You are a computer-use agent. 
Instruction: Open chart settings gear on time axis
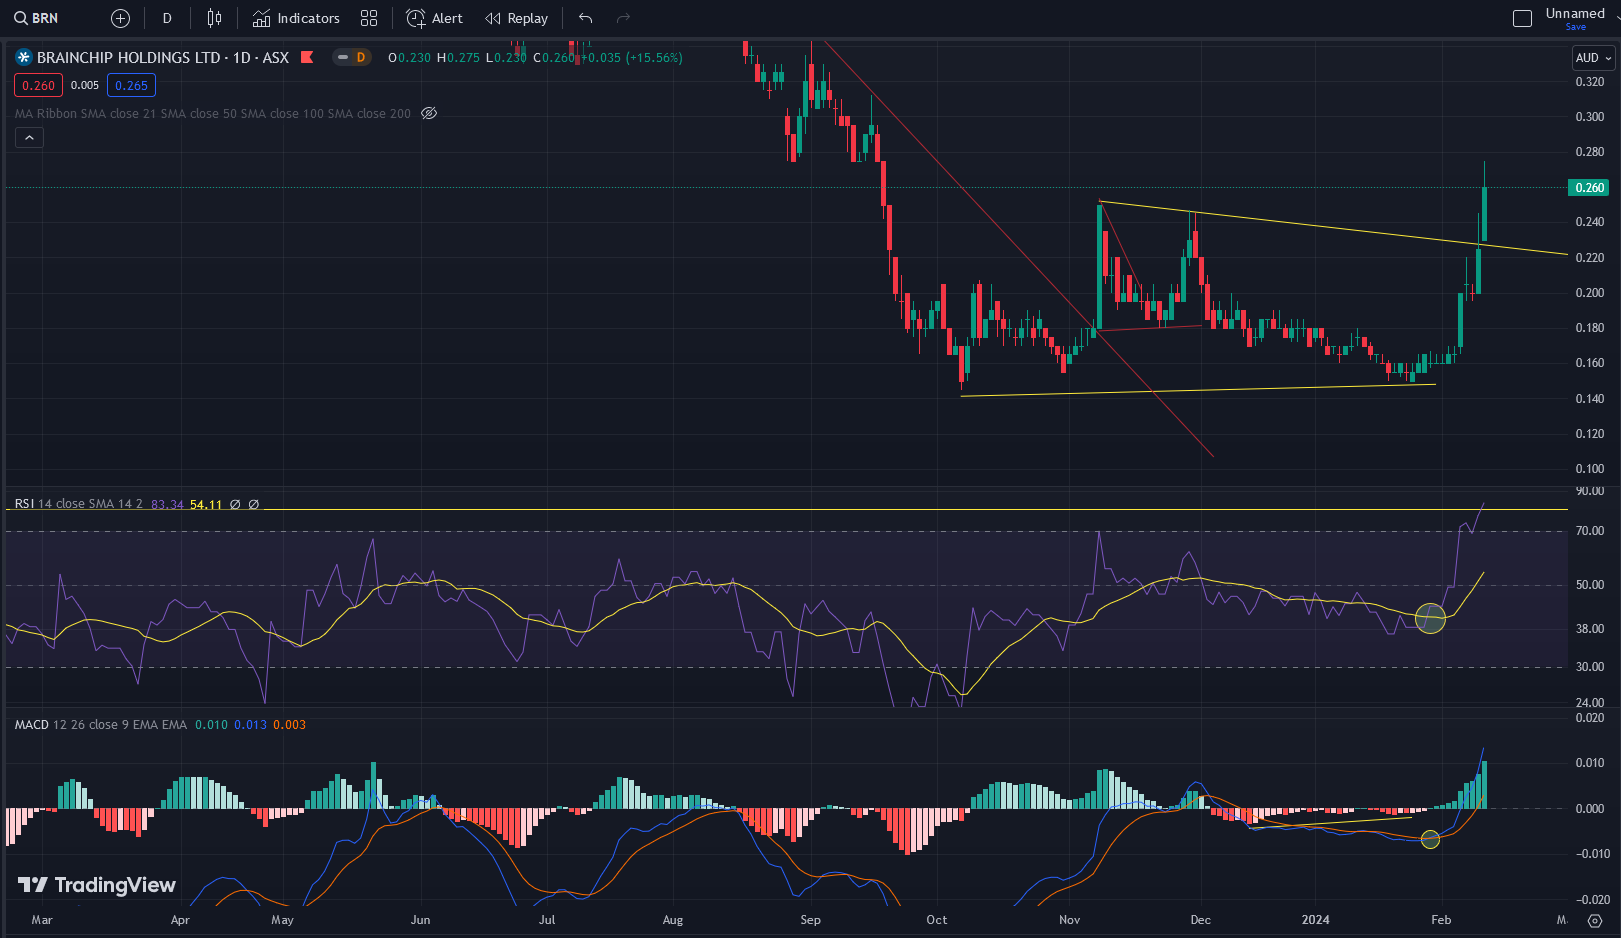1595,920
